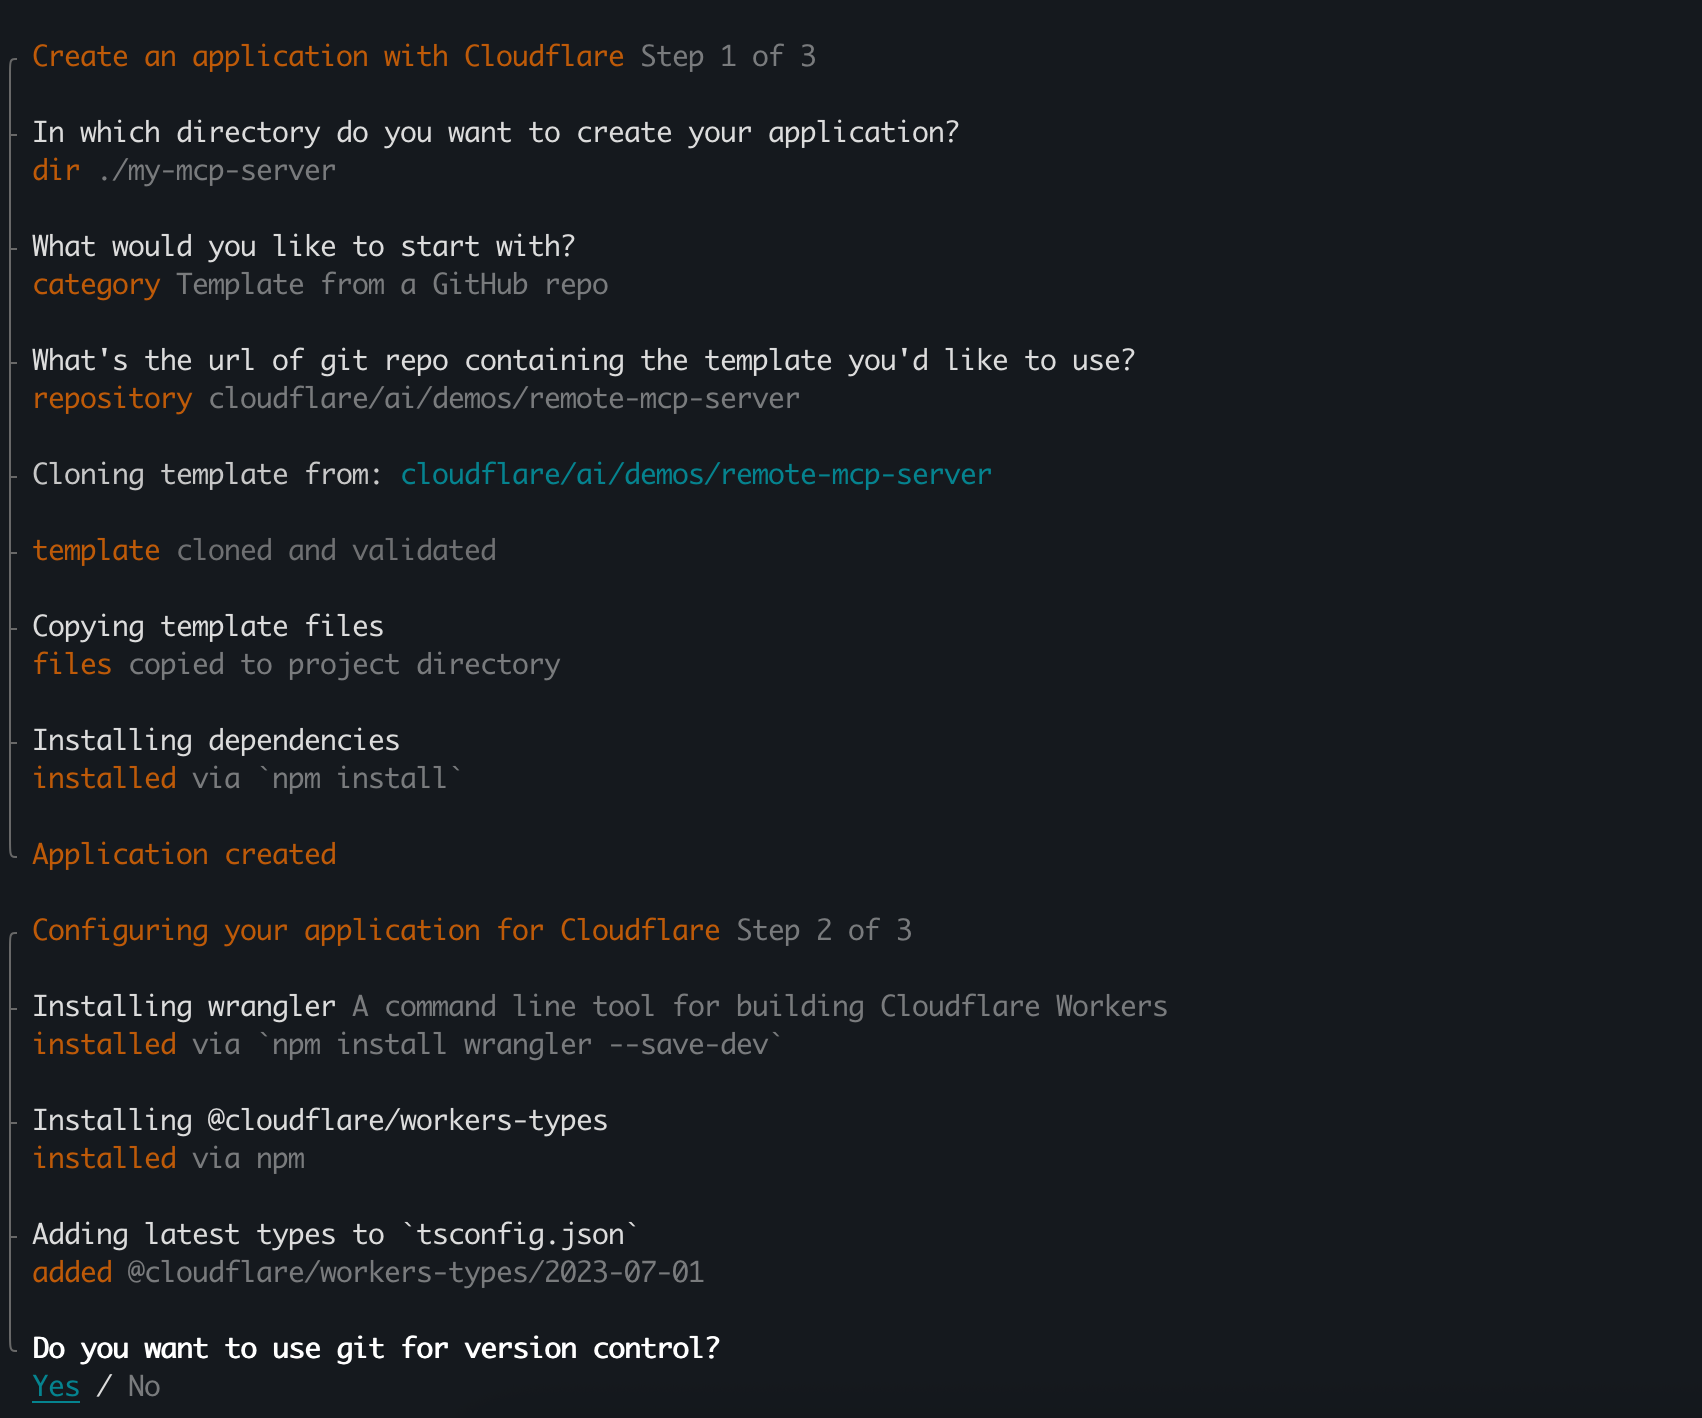This screenshot has height=1418, width=1702.
Task: Click the 'Configuring your application for Cloudflare' heading
Action: coord(376,930)
